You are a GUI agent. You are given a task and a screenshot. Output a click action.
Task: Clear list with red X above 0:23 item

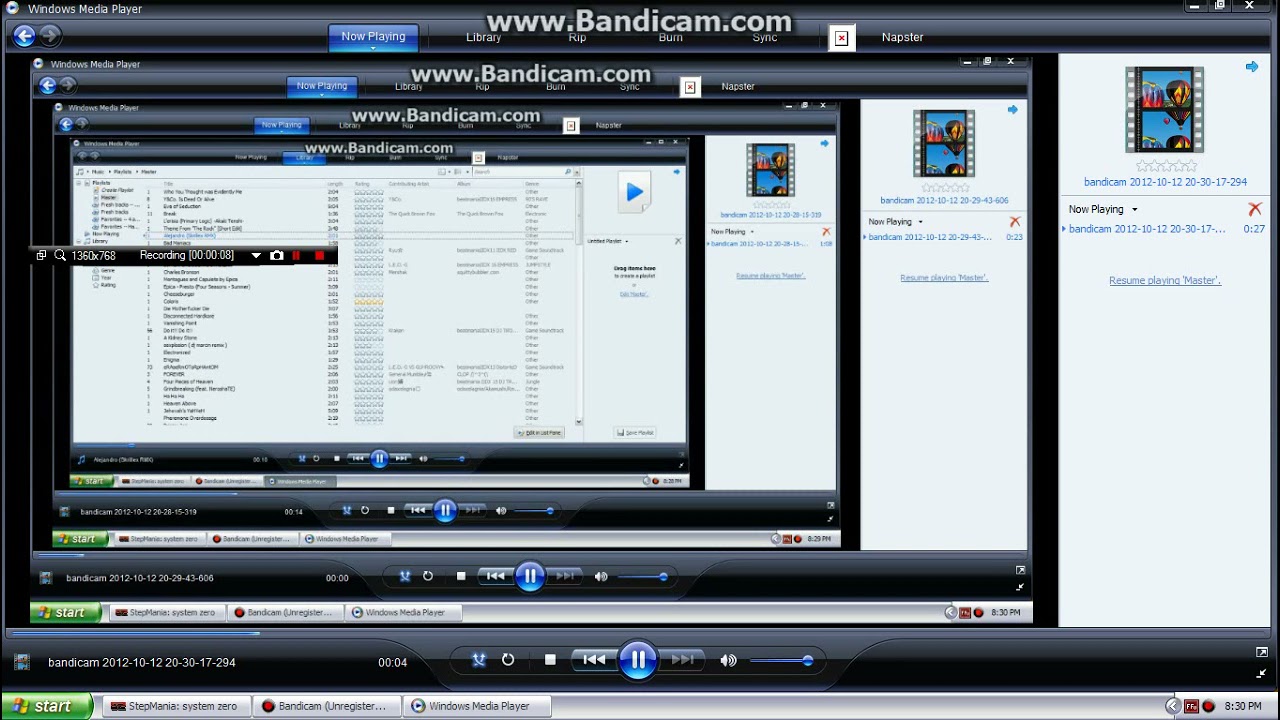click(1015, 222)
